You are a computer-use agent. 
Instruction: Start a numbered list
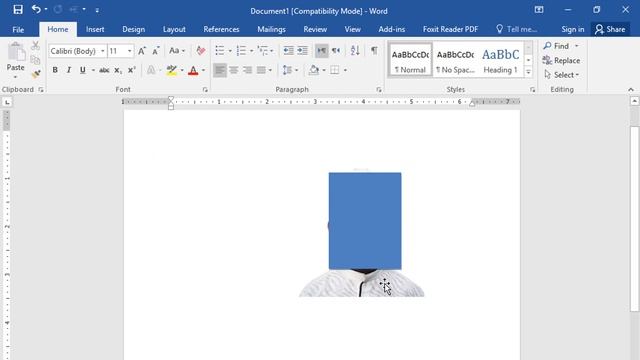[241, 51]
